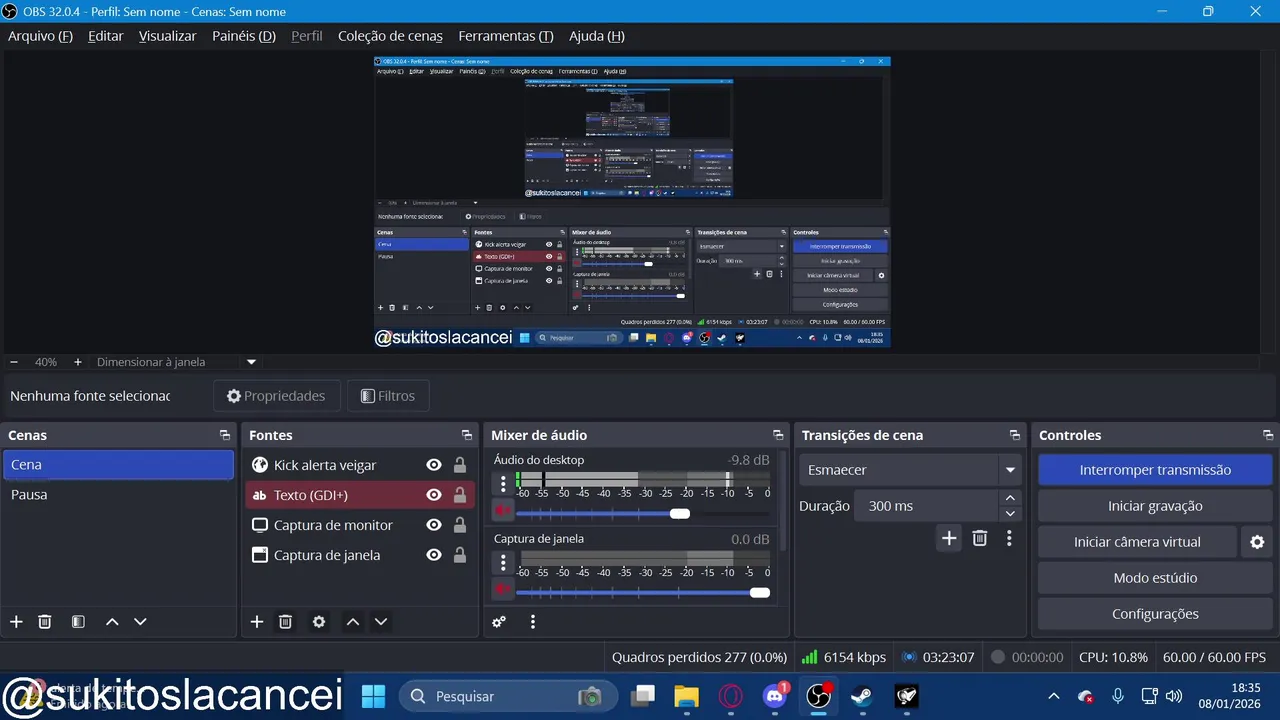Remove selected source with trash icon
This screenshot has width=1280, height=720.
tap(285, 622)
